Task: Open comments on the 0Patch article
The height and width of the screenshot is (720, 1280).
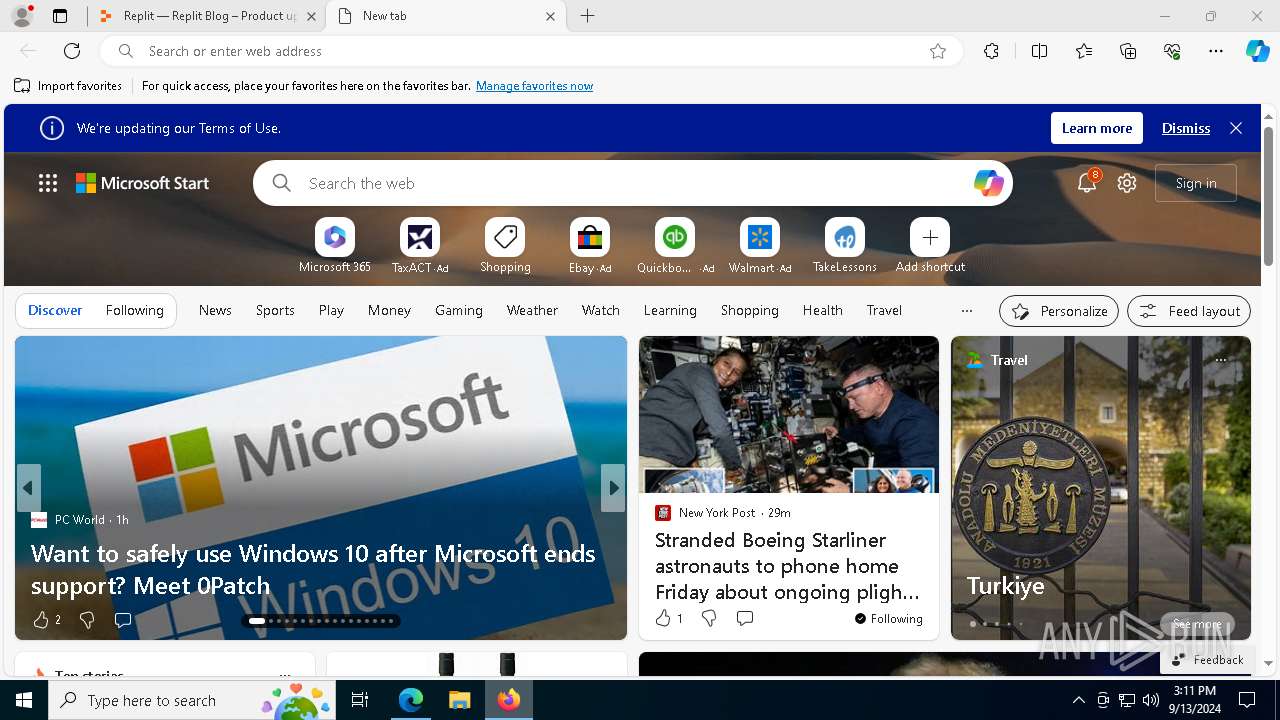Action: (x=123, y=620)
